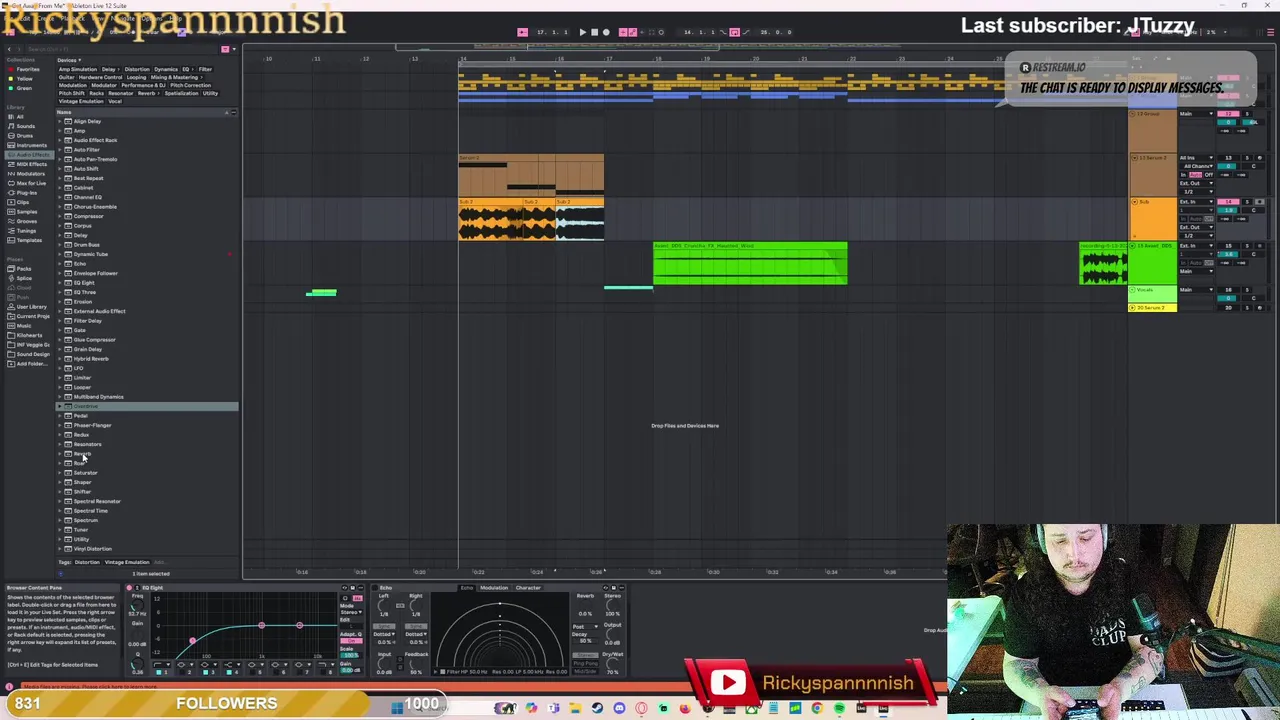This screenshot has height=720, width=1280.
Task: Toggle the Adapt. Q On button
Action: 350,641
